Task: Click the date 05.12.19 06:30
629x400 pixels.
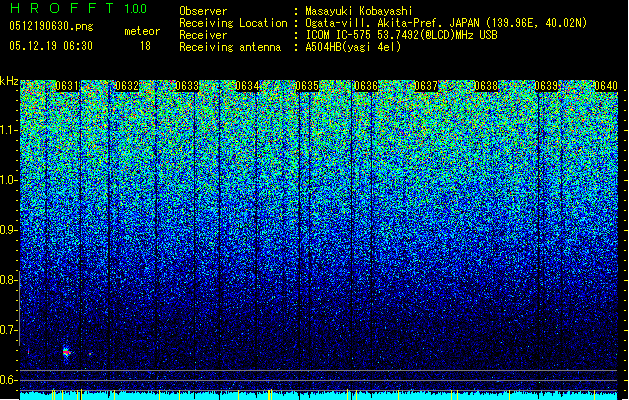Action: [x=51, y=46]
